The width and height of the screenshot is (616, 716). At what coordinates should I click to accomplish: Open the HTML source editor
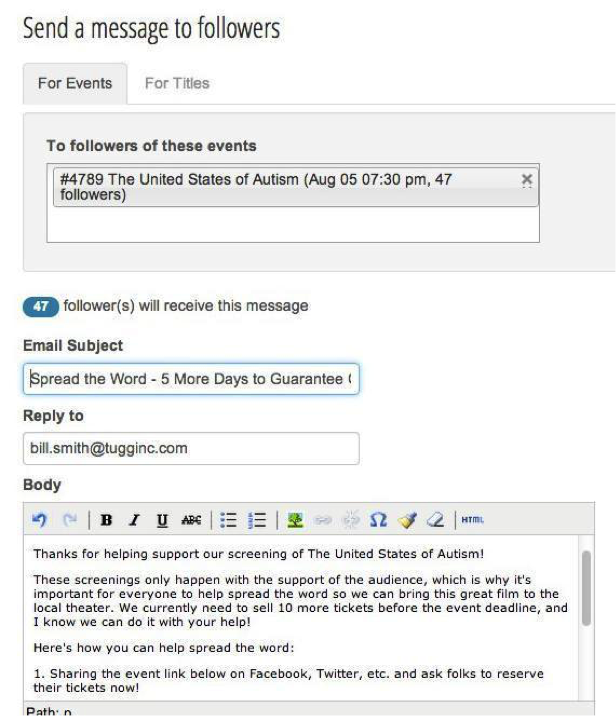tap(472, 520)
